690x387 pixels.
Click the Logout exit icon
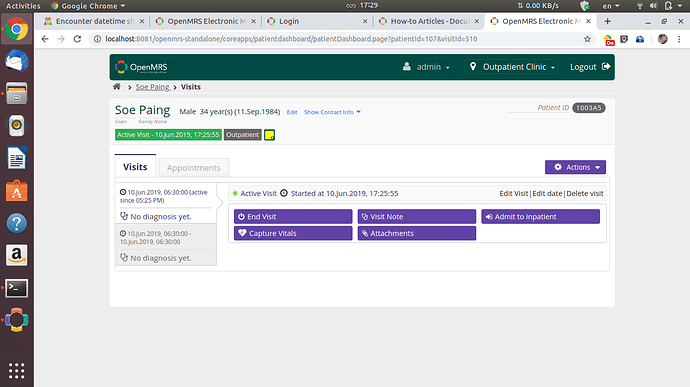(x=606, y=66)
